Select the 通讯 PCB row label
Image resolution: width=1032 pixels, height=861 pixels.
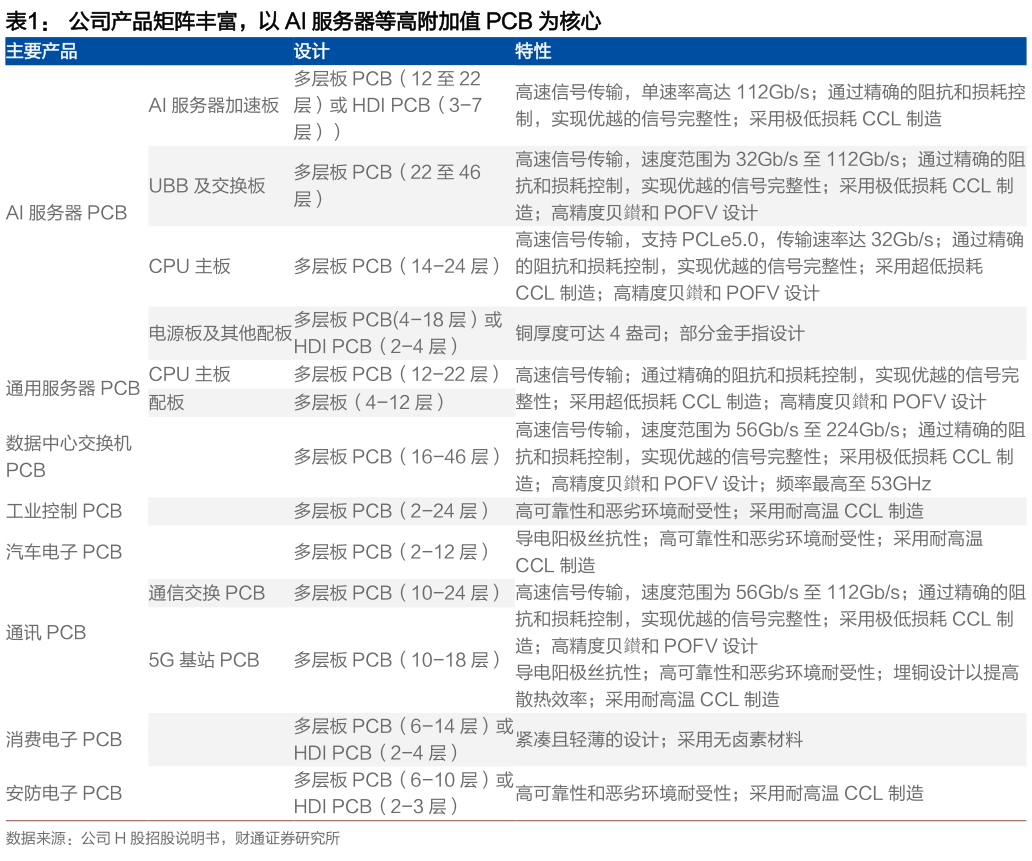43,633
